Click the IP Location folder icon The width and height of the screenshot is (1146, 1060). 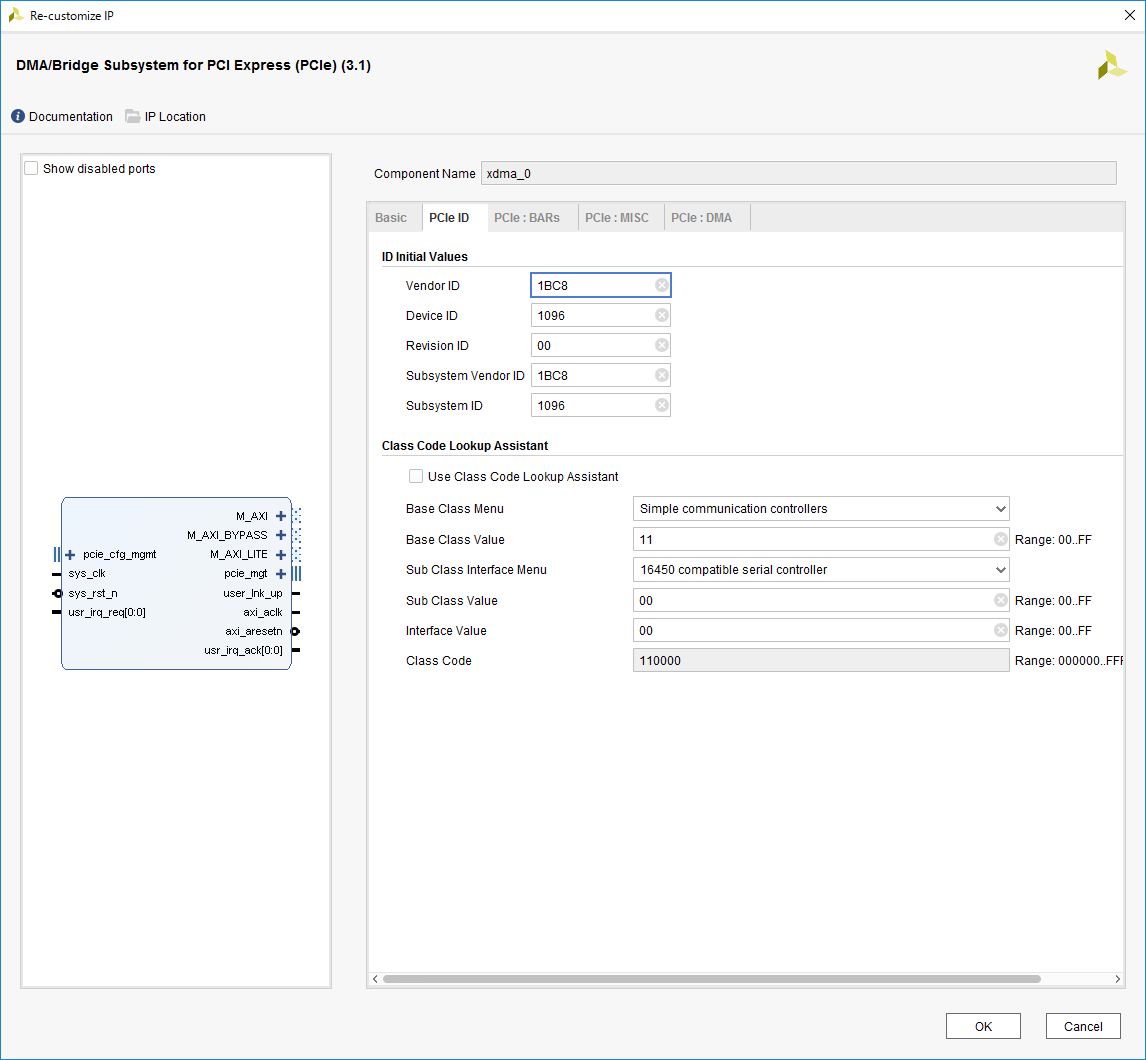coord(132,117)
